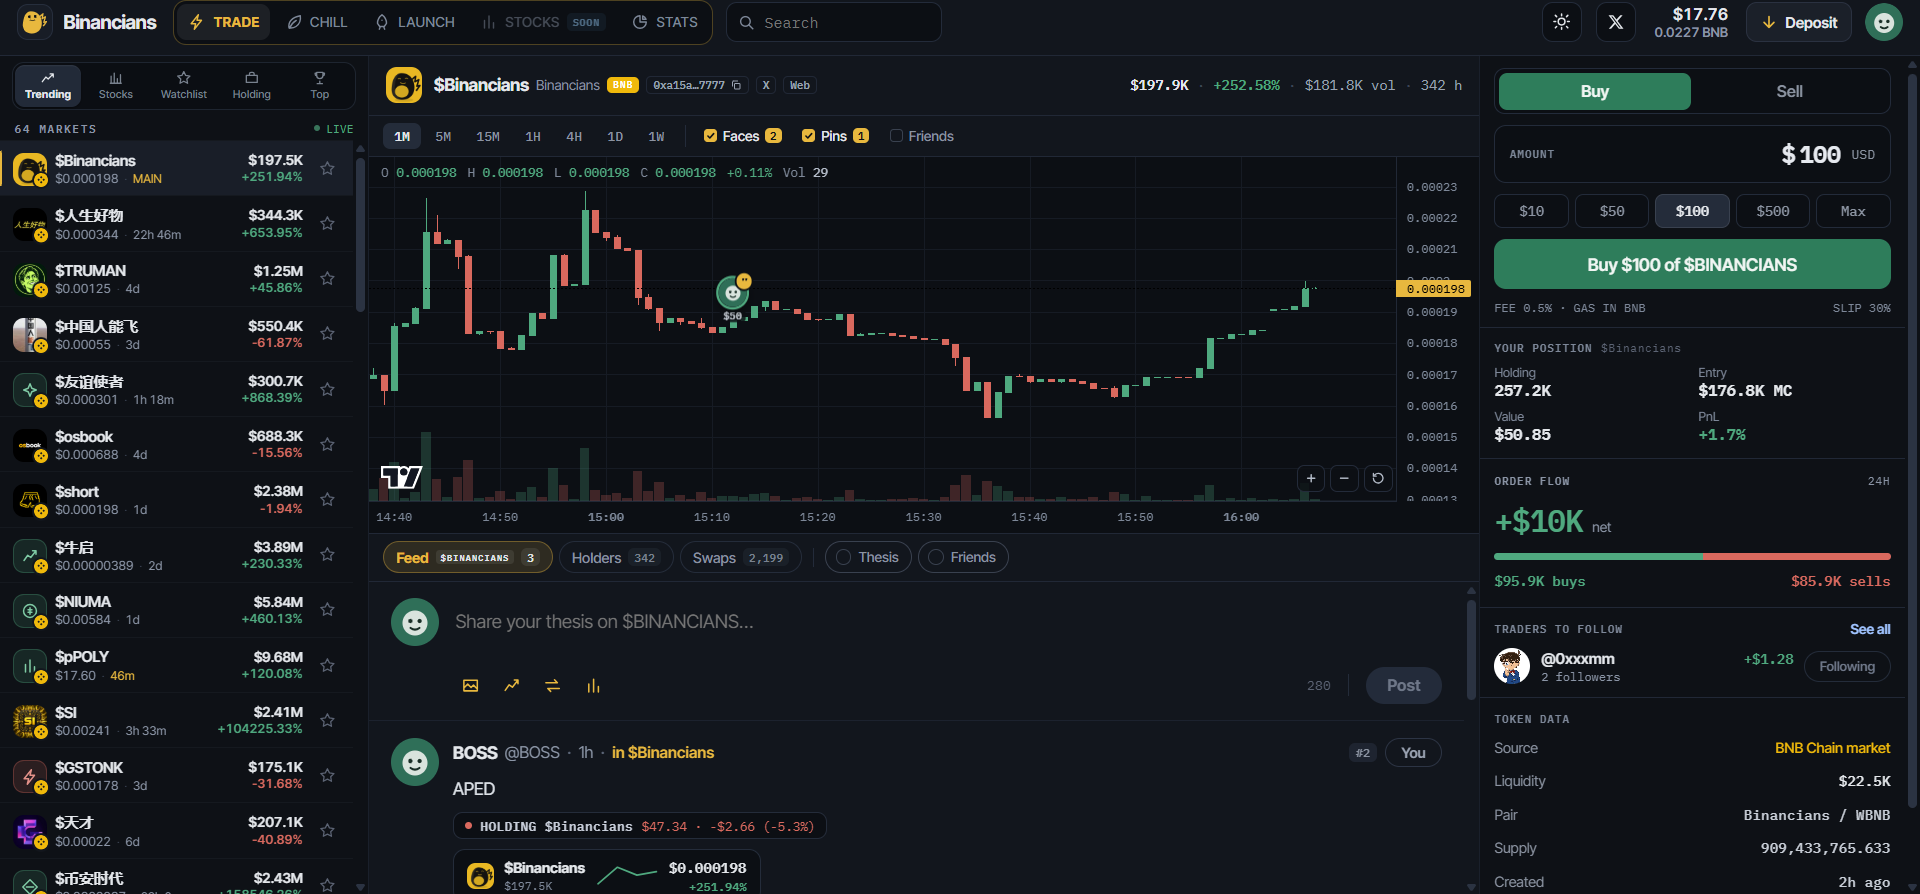This screenshot has height=894, width=1920.
Task: Open the Holding briefcase tab
Action: pos(252,85)
